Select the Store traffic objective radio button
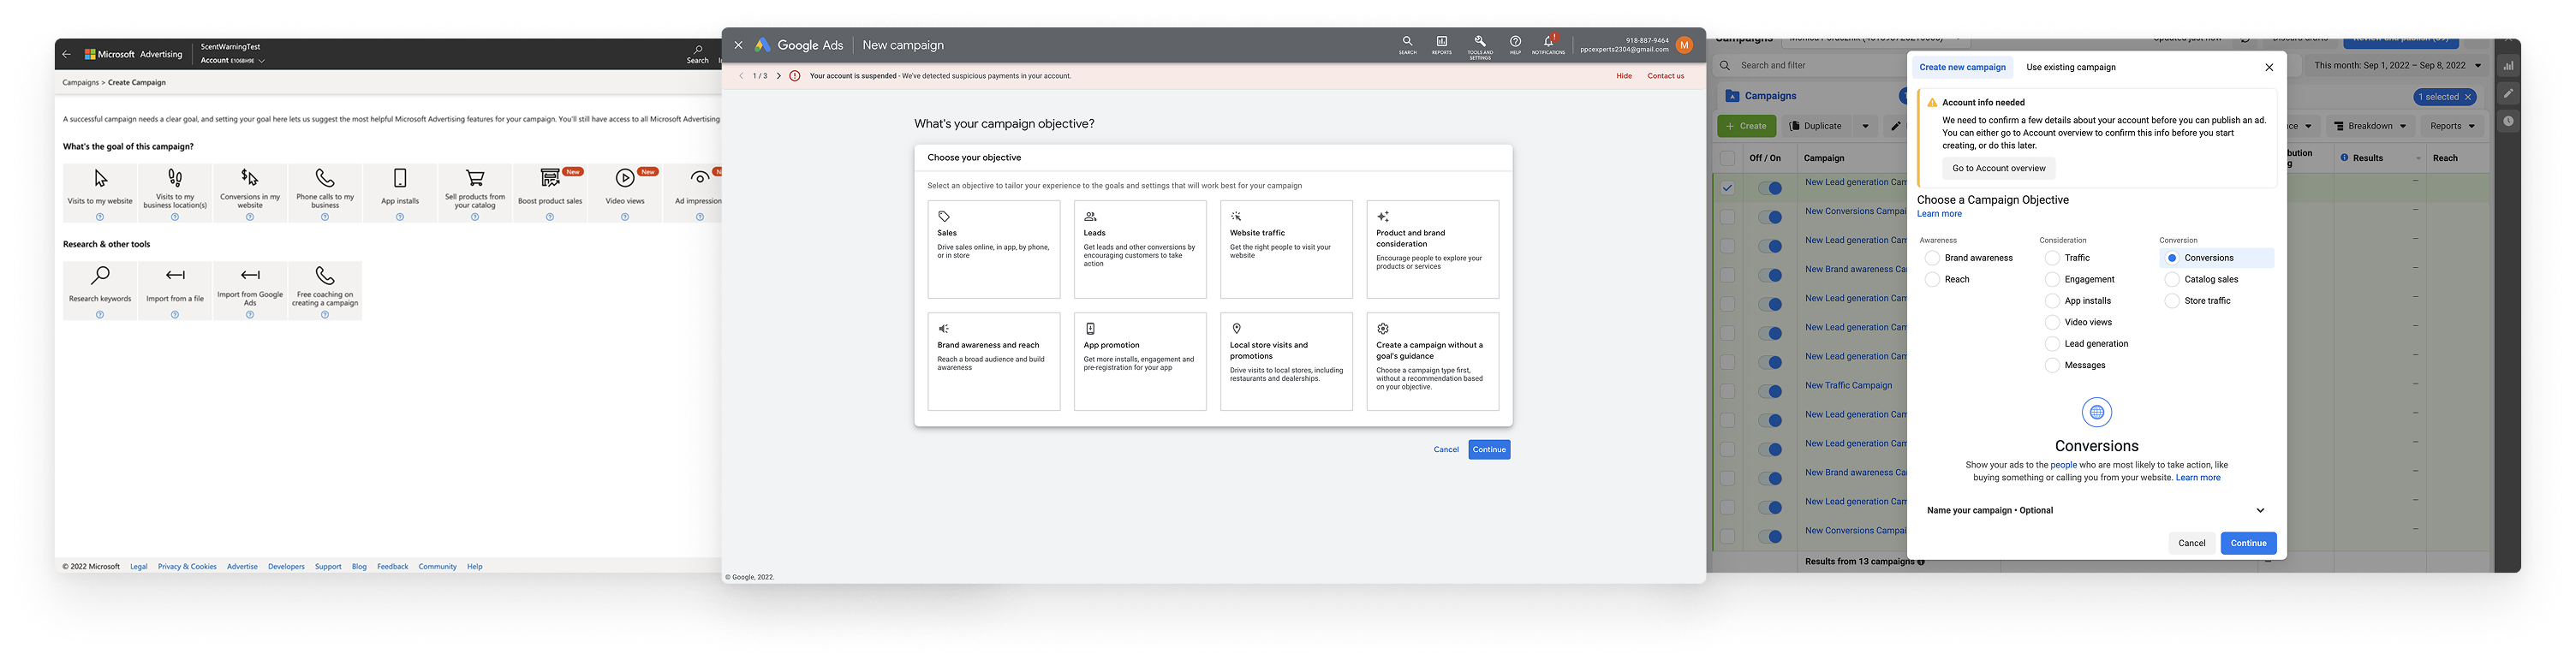This screenshot has width=2576, height=666. tap(2172, 301)
